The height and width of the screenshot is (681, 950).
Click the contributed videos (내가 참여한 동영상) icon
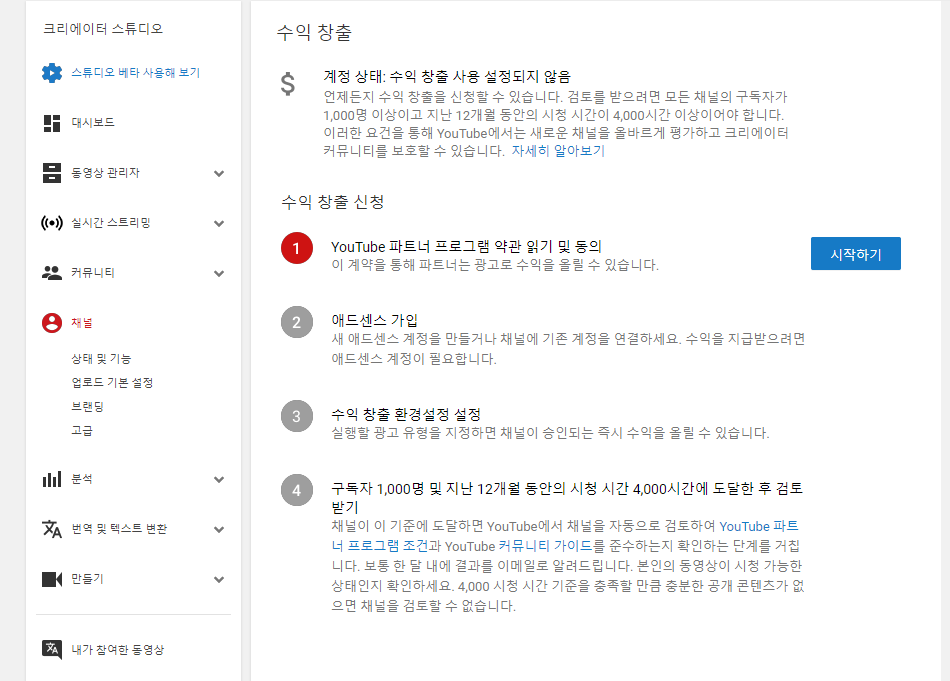[52, 649]
